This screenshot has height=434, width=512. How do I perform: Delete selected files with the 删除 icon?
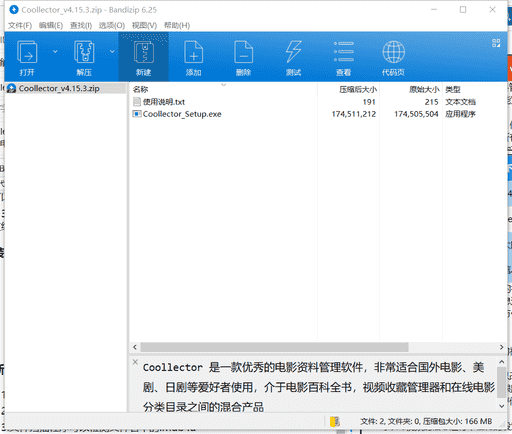243,57
